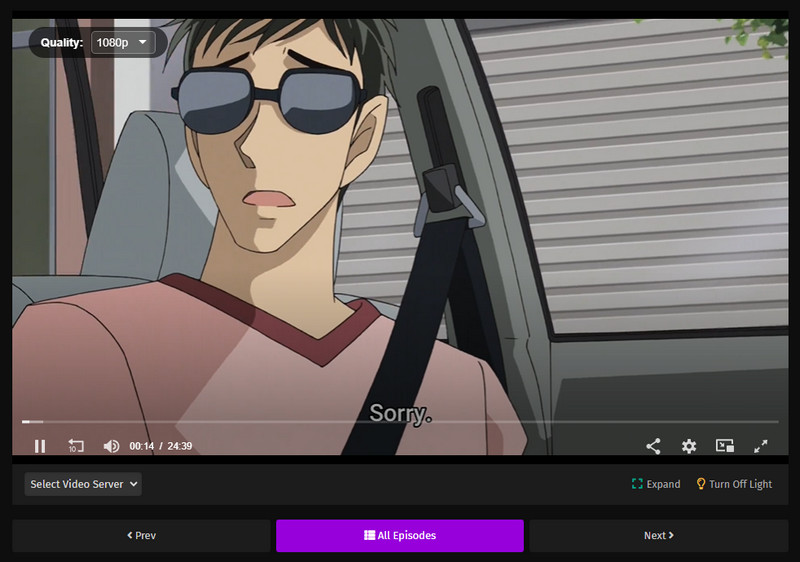Rewind the video 10 seconds
The image size is (800, 562).
(76, 446)
